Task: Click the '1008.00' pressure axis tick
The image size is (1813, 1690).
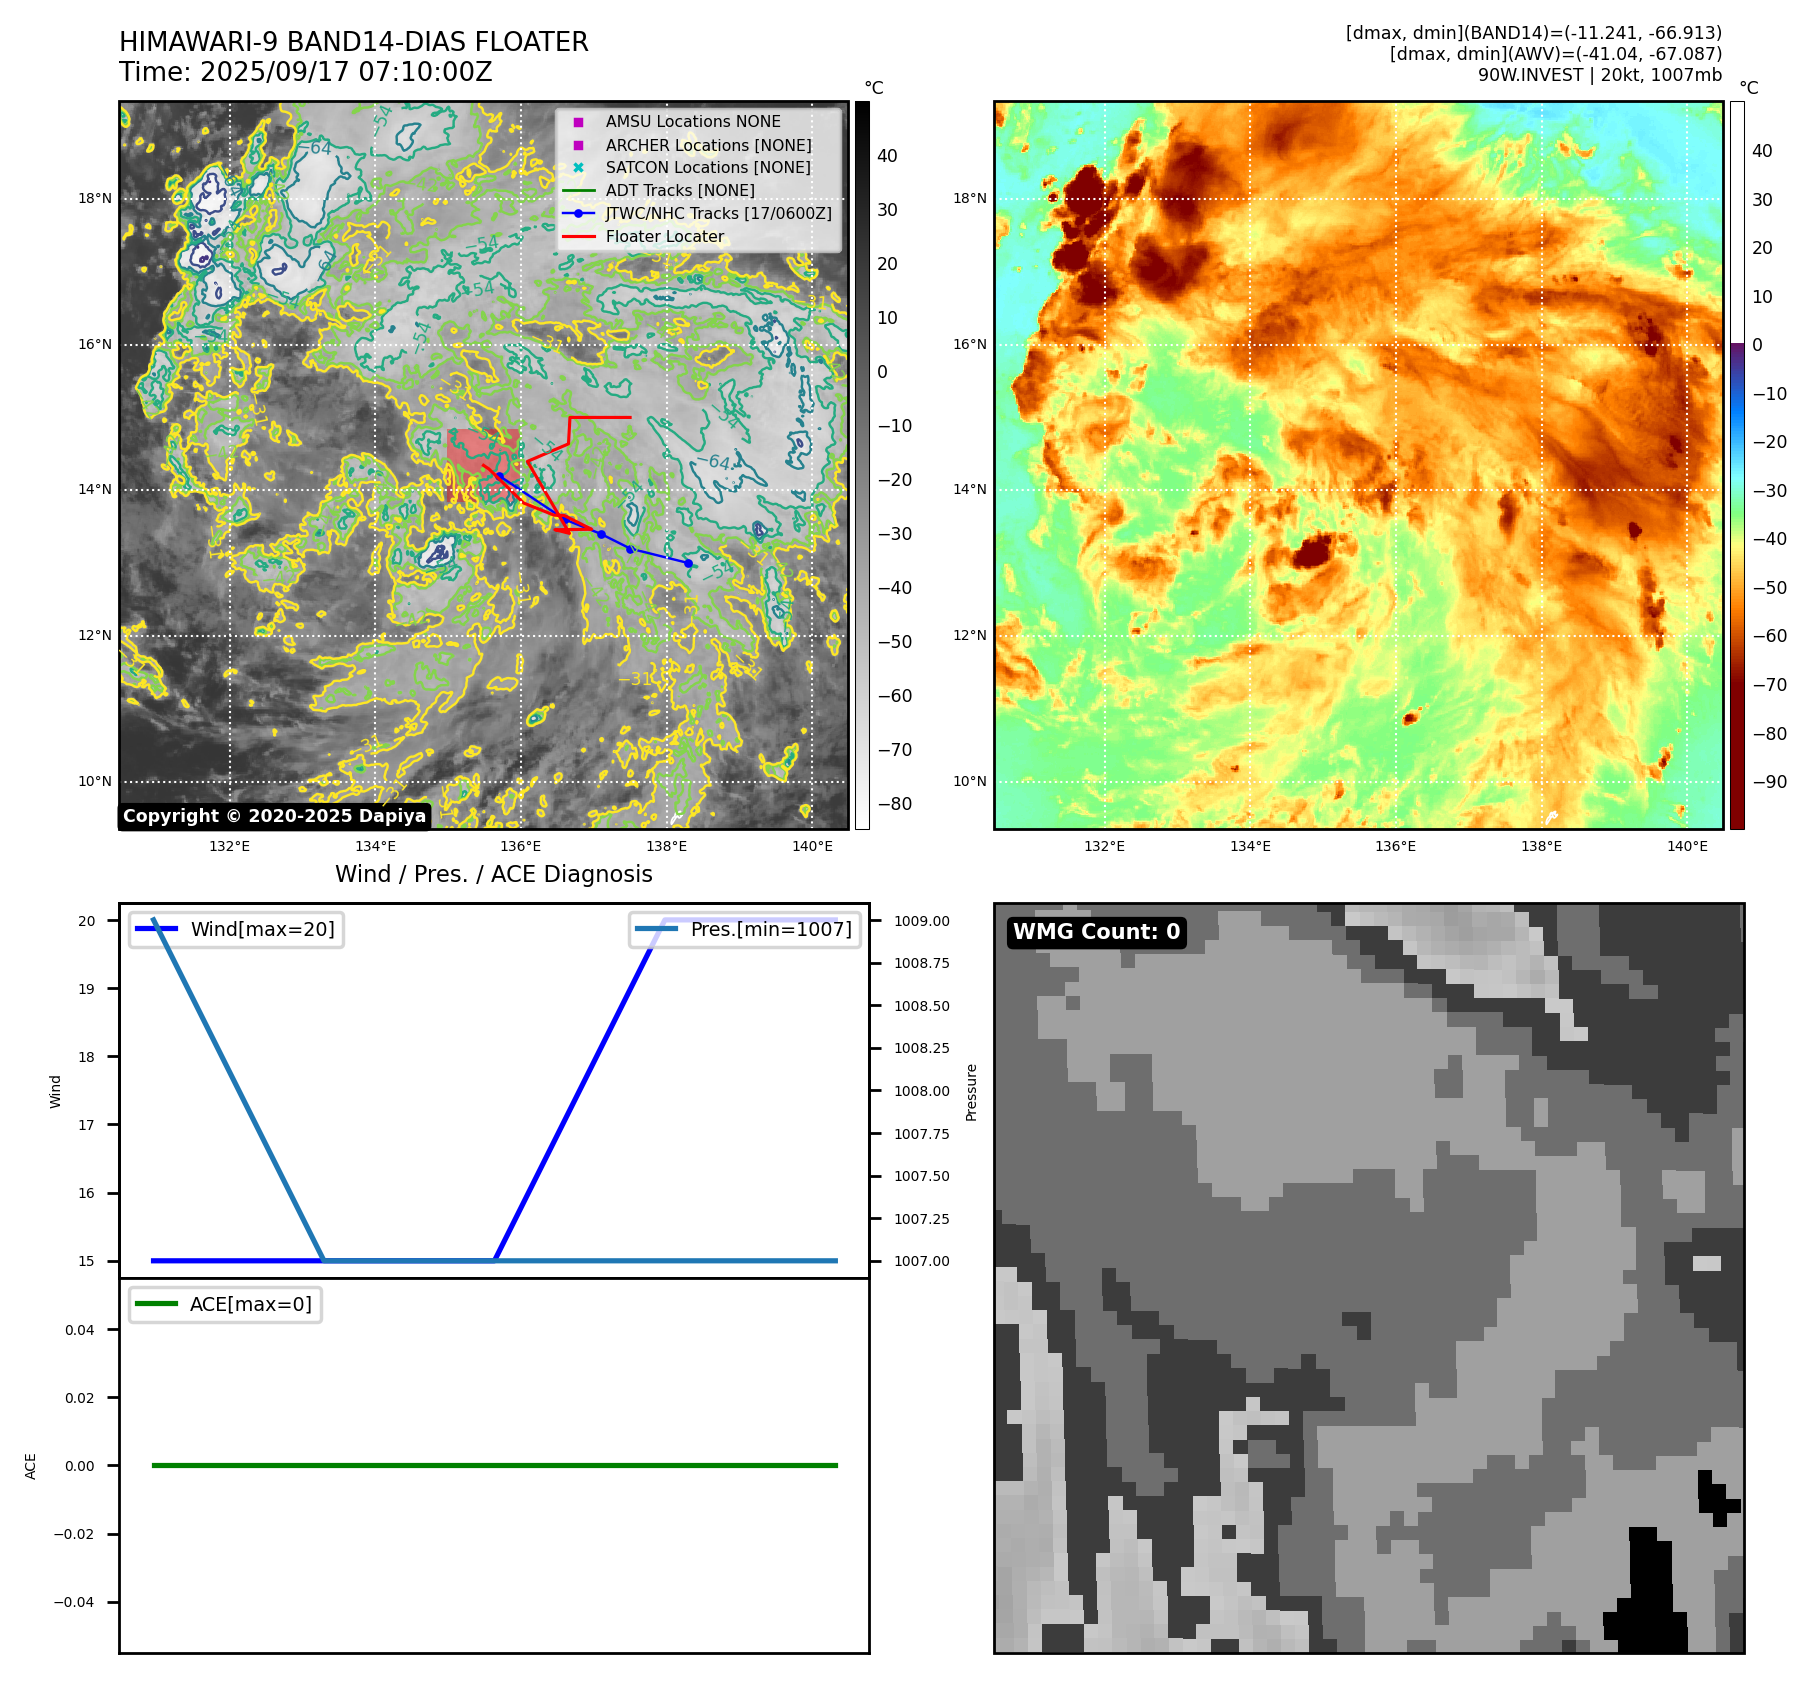Action: pyautogui.click(x=922, y=1092)
